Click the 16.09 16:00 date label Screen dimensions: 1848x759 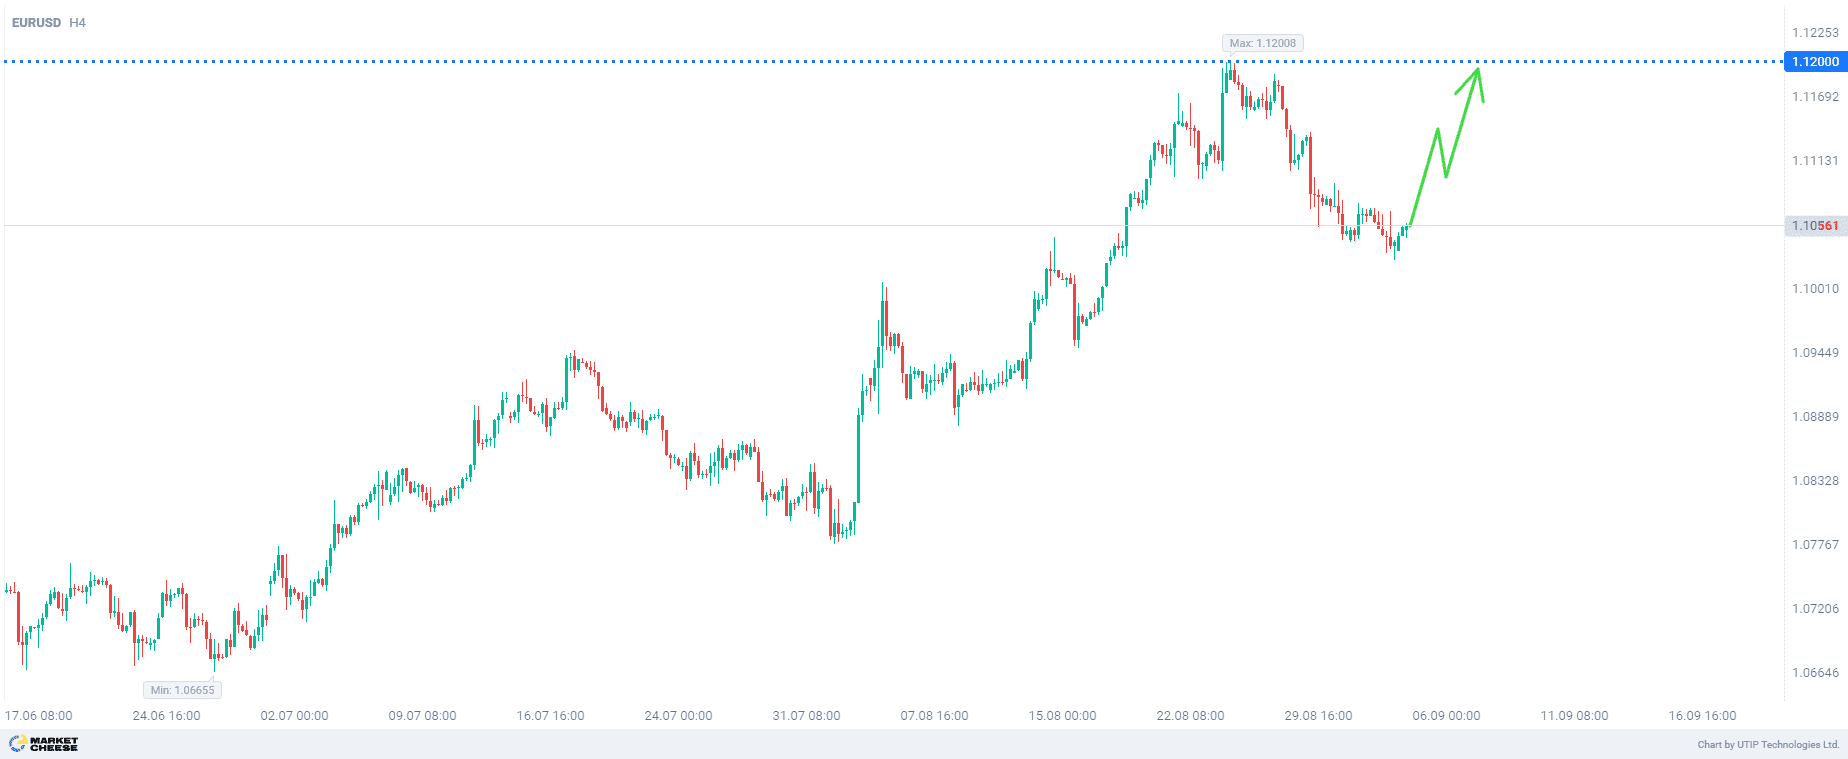pyautogui.click(x=1702, y=716)
